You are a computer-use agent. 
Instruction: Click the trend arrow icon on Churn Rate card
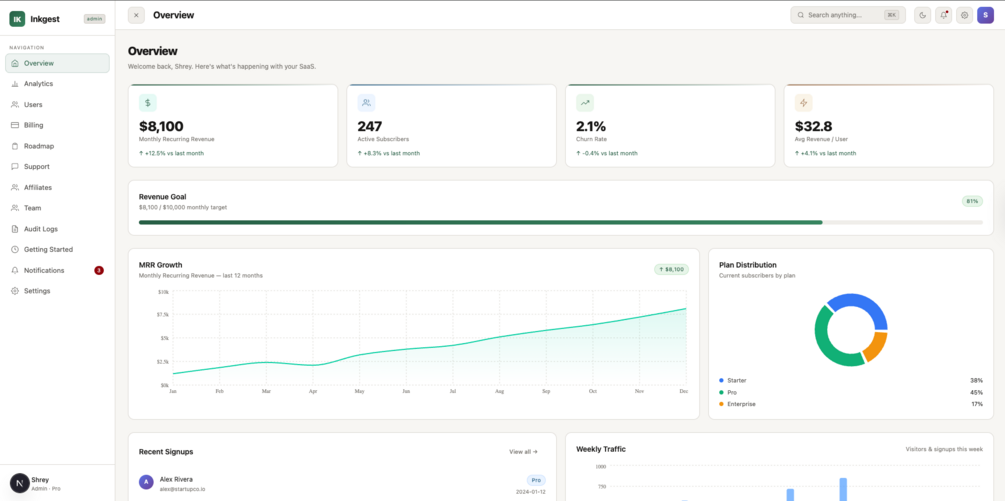click(585, 103)
